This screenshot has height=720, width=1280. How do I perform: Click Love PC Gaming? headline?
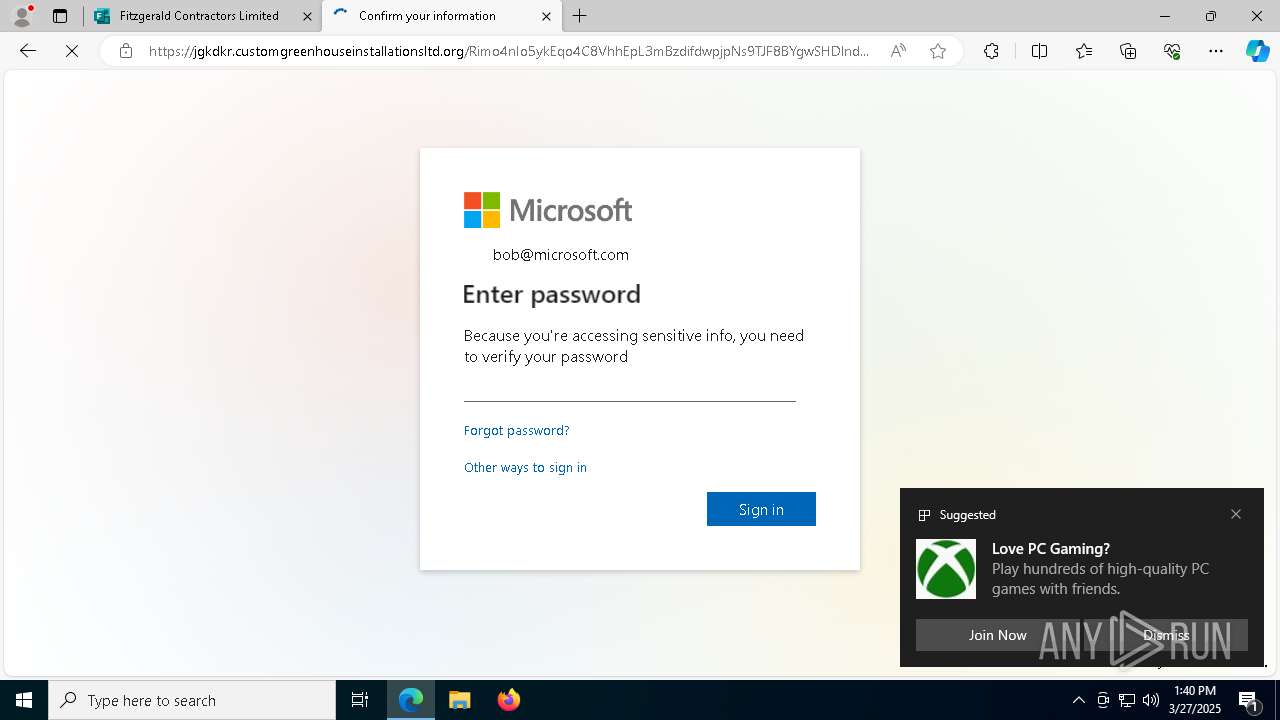coord(1051,548)
